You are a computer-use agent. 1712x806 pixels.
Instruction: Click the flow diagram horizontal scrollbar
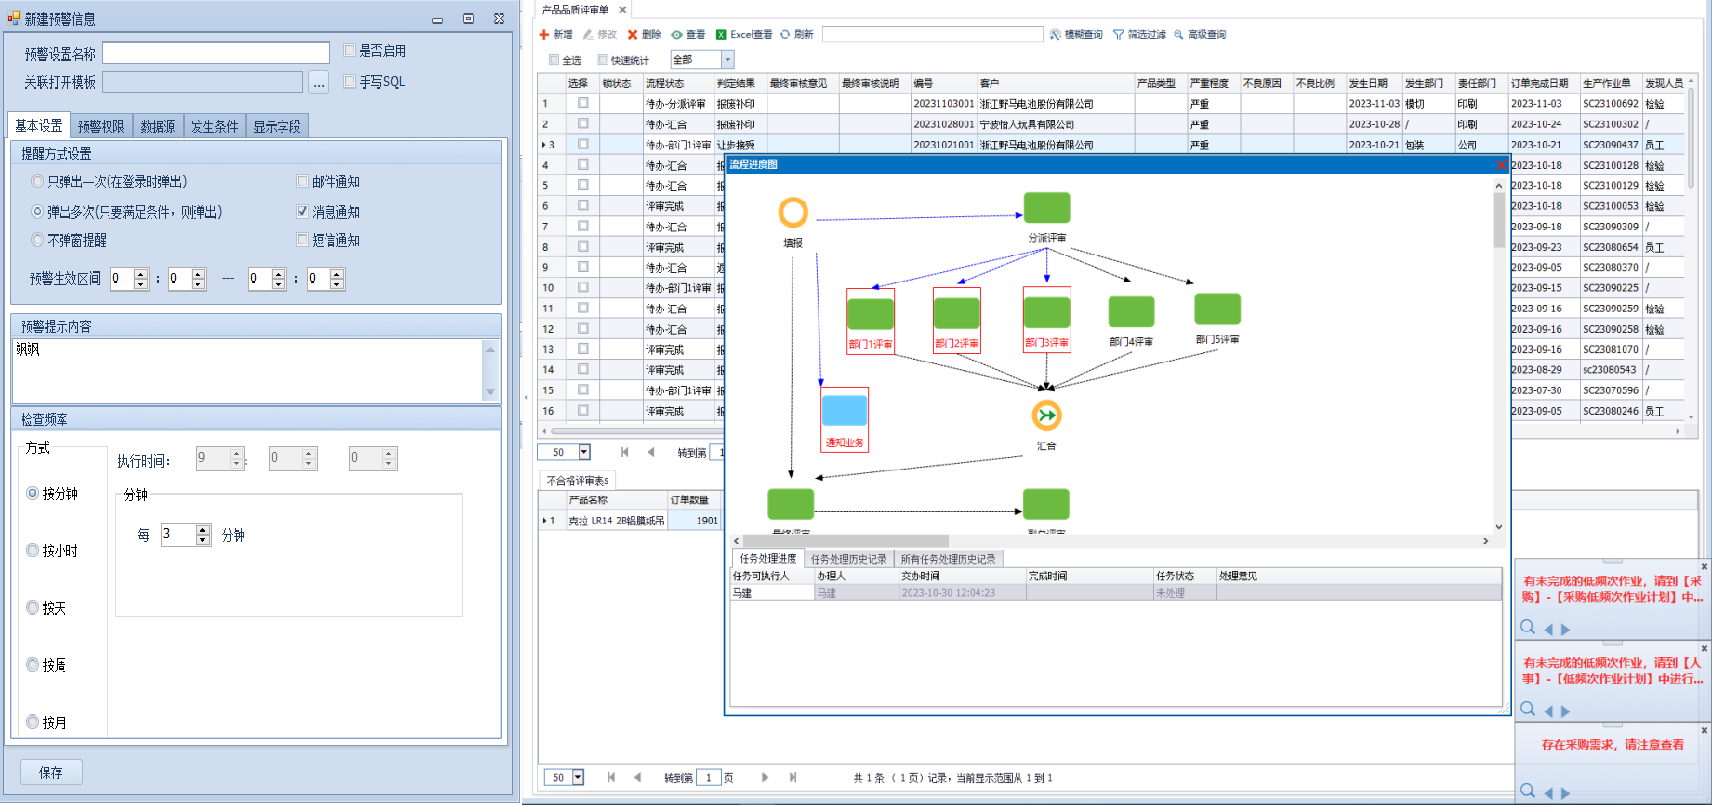click(x=1111, y=541)
